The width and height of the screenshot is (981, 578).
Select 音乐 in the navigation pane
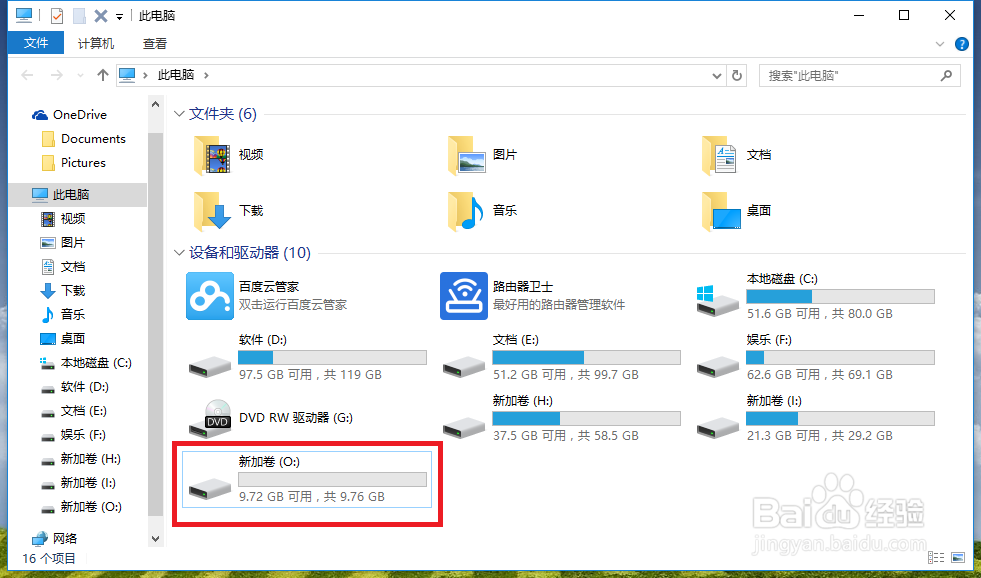(63, 315)
